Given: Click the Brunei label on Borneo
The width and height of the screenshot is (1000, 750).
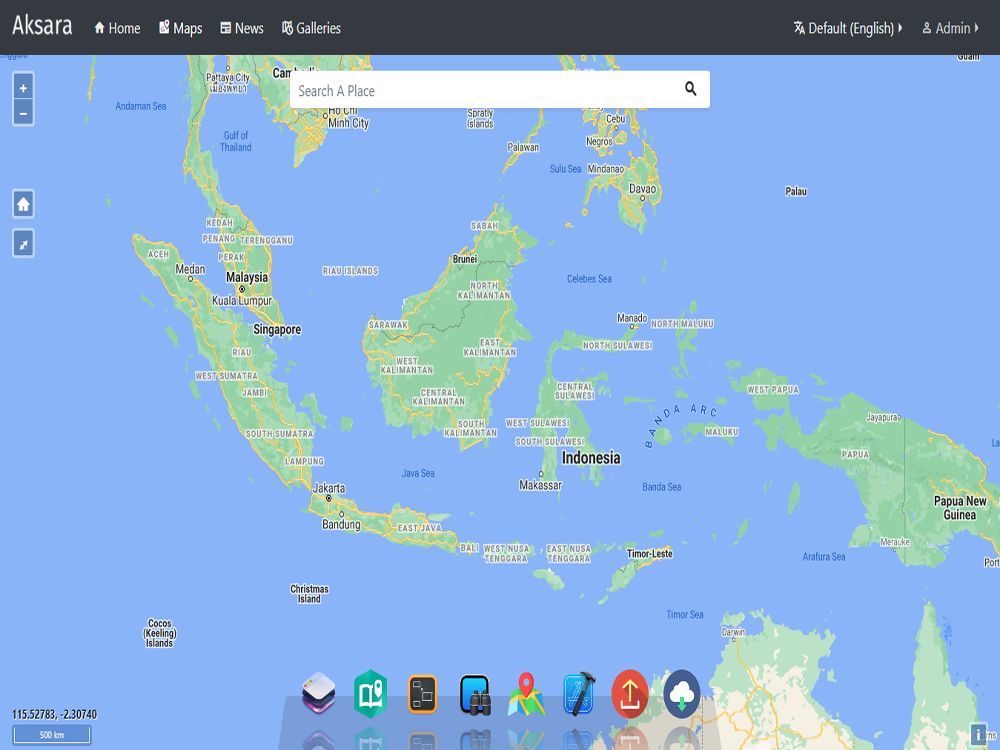Looking at the screenshot, I should click(464, 259).
